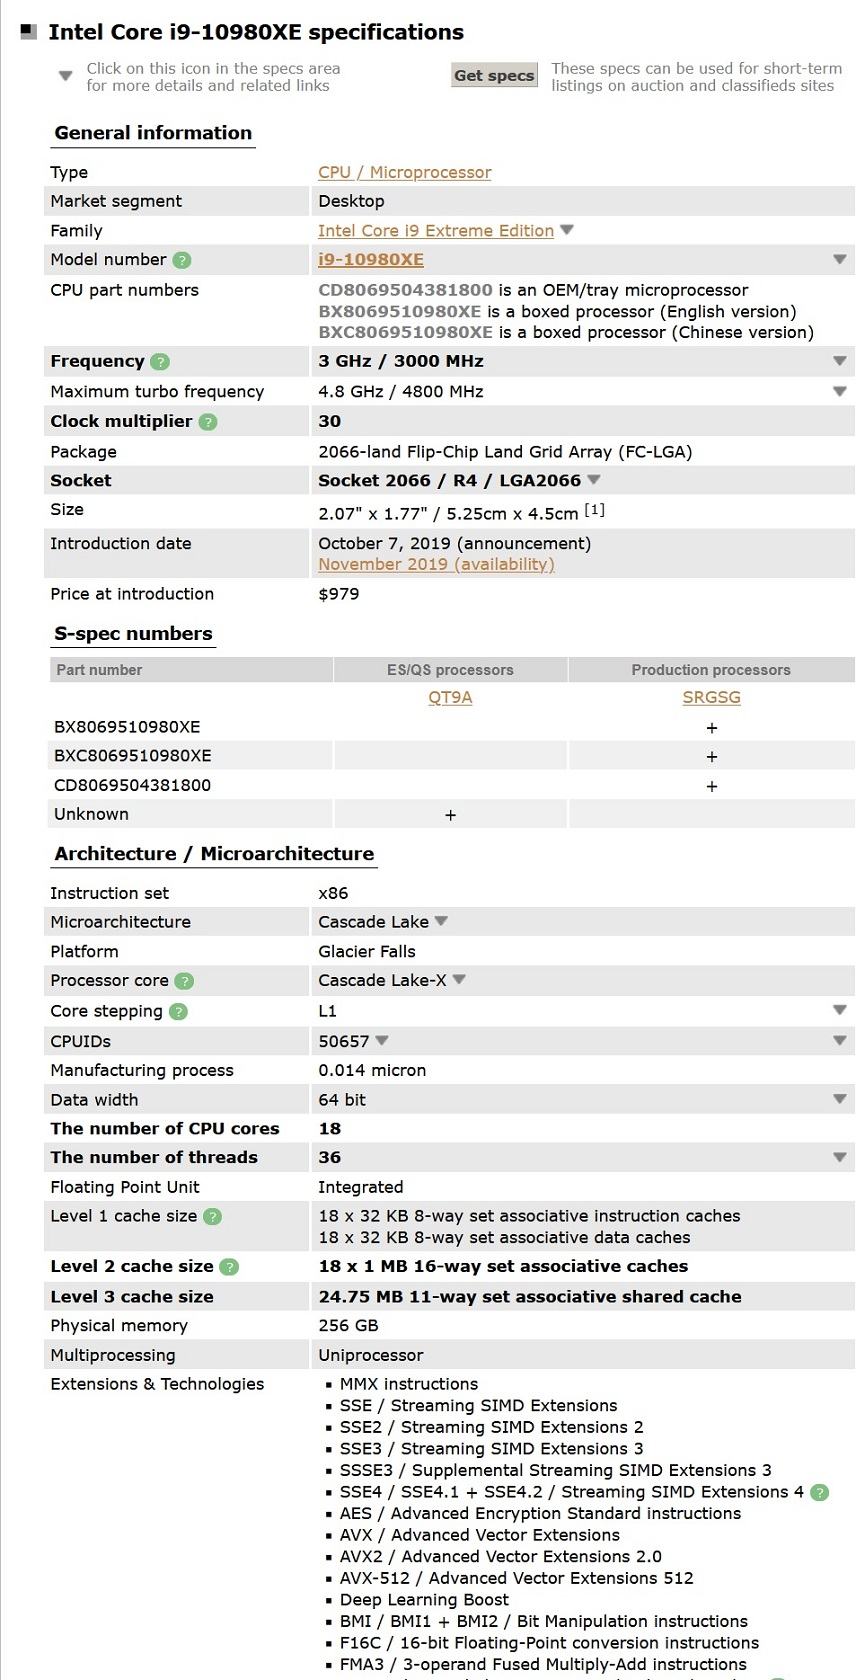The width and height of the screenshot is (865, 1680).
Task: Open the Core stepping help icon
Action: pos(178,1011)
